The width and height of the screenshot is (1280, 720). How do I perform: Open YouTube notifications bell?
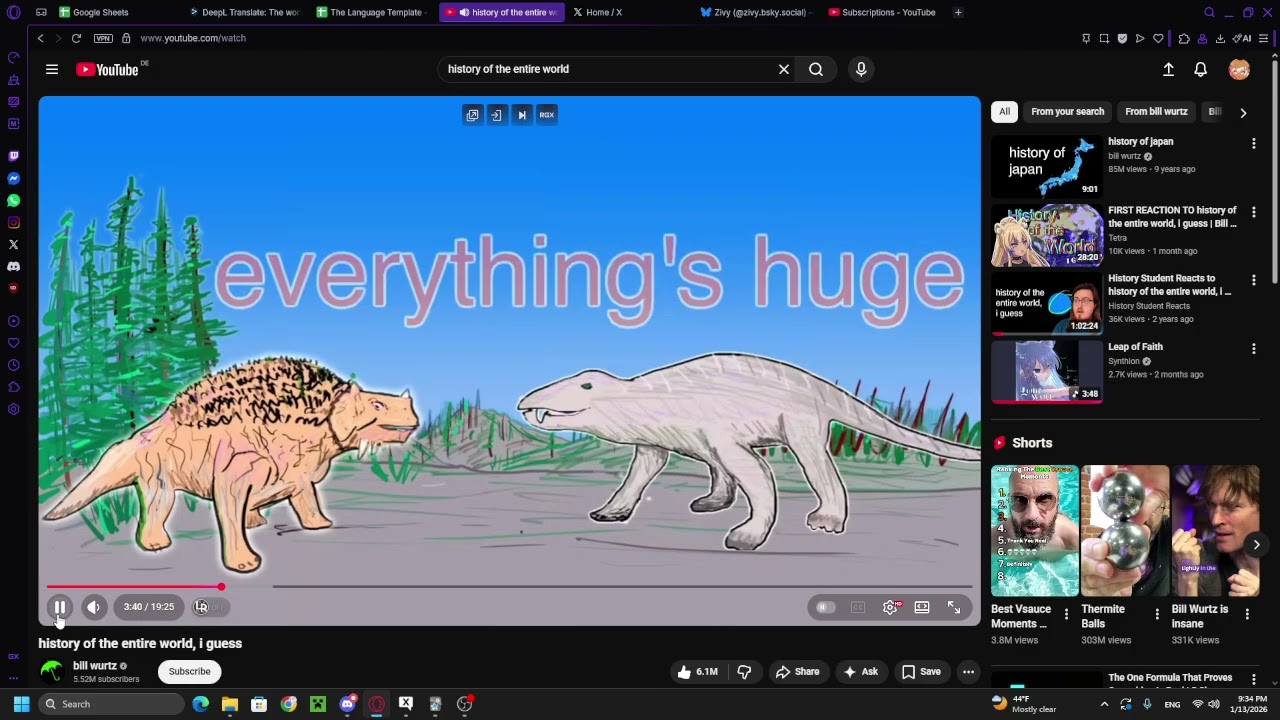(x=1200, y=69)
